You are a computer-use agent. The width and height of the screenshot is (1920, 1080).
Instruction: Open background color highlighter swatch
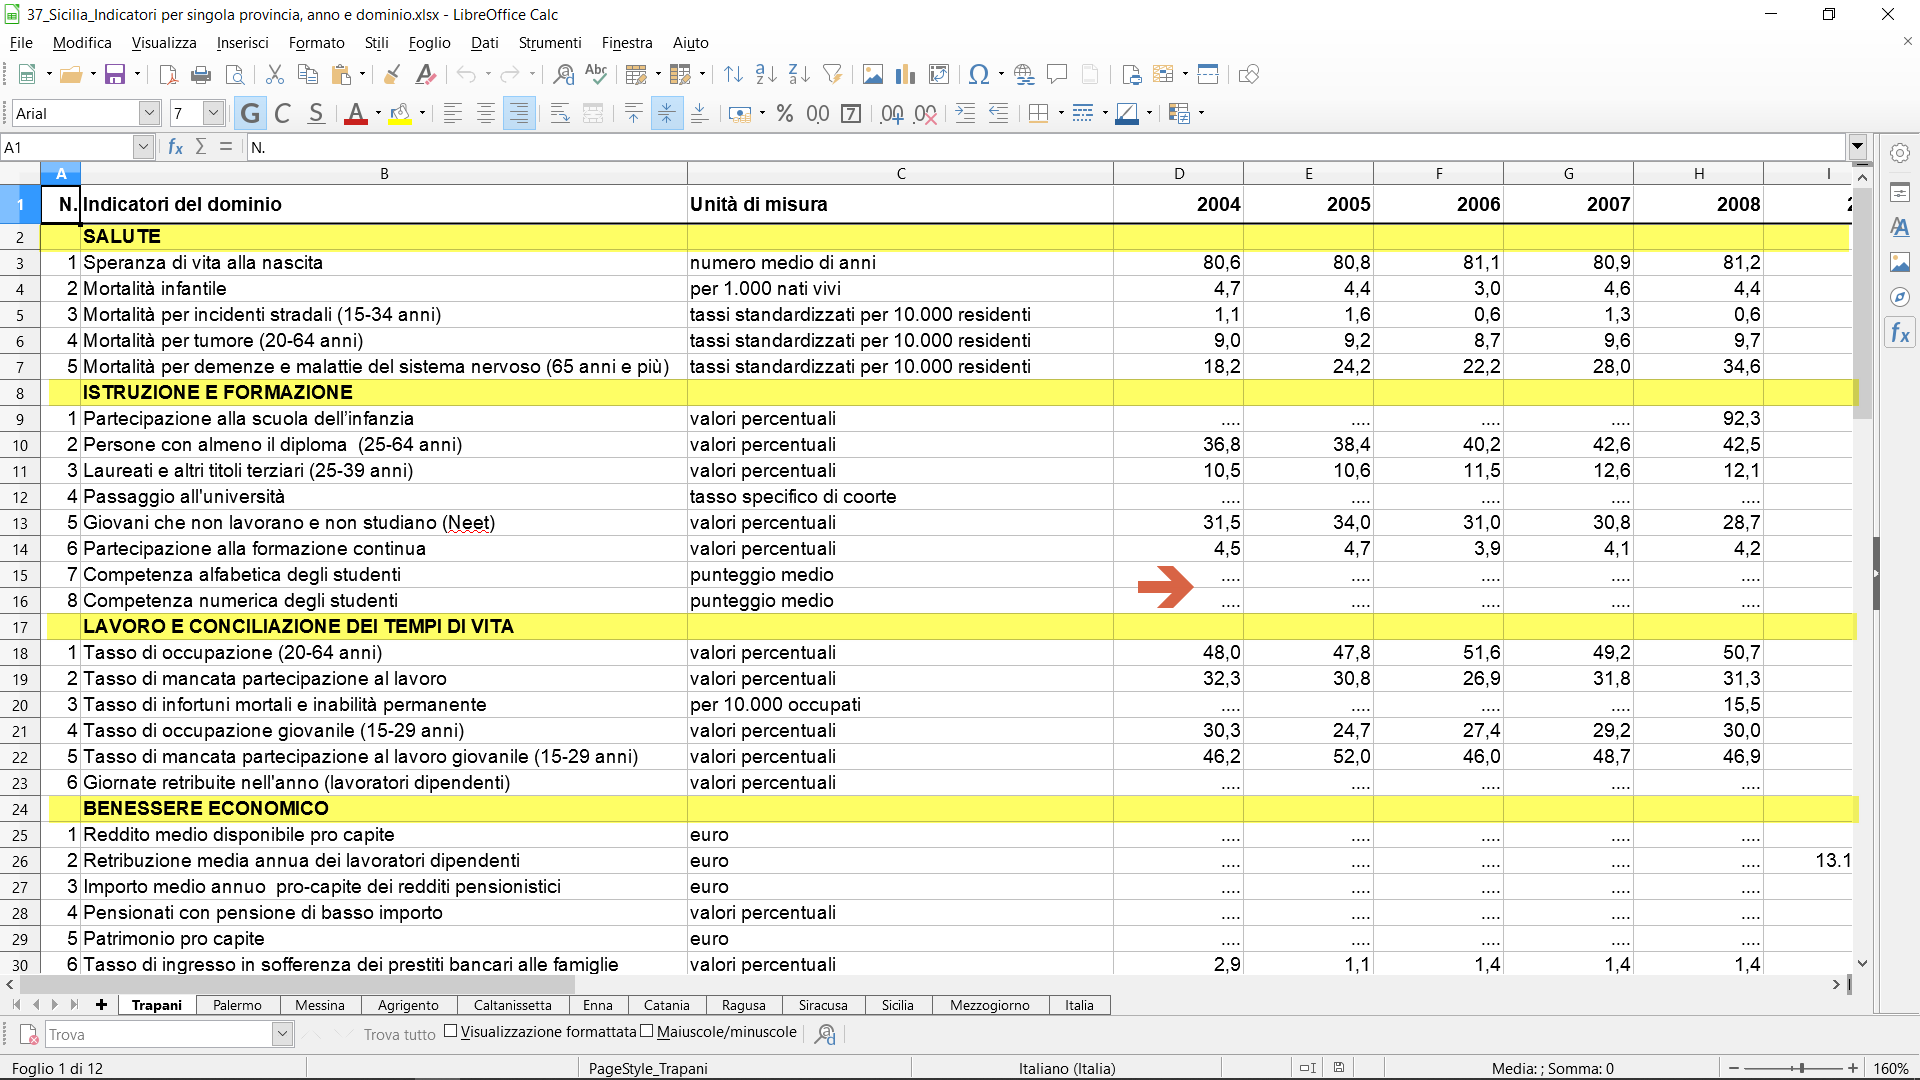(400, 114)
